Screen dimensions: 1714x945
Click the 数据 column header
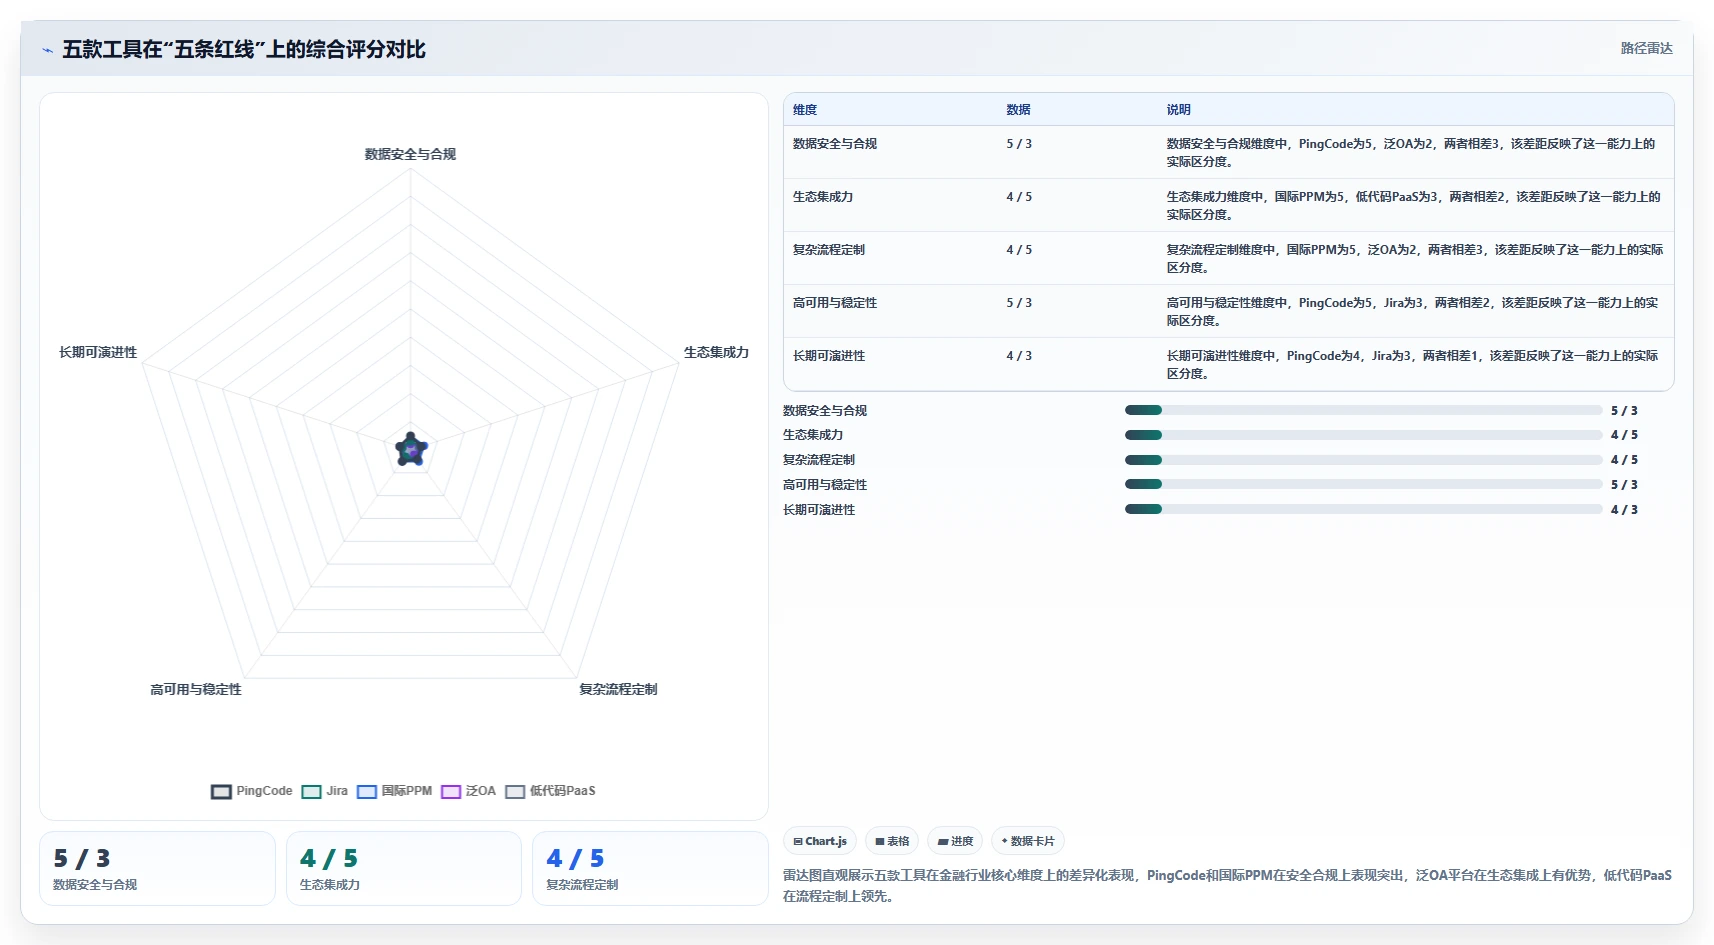click(1018, 110)
